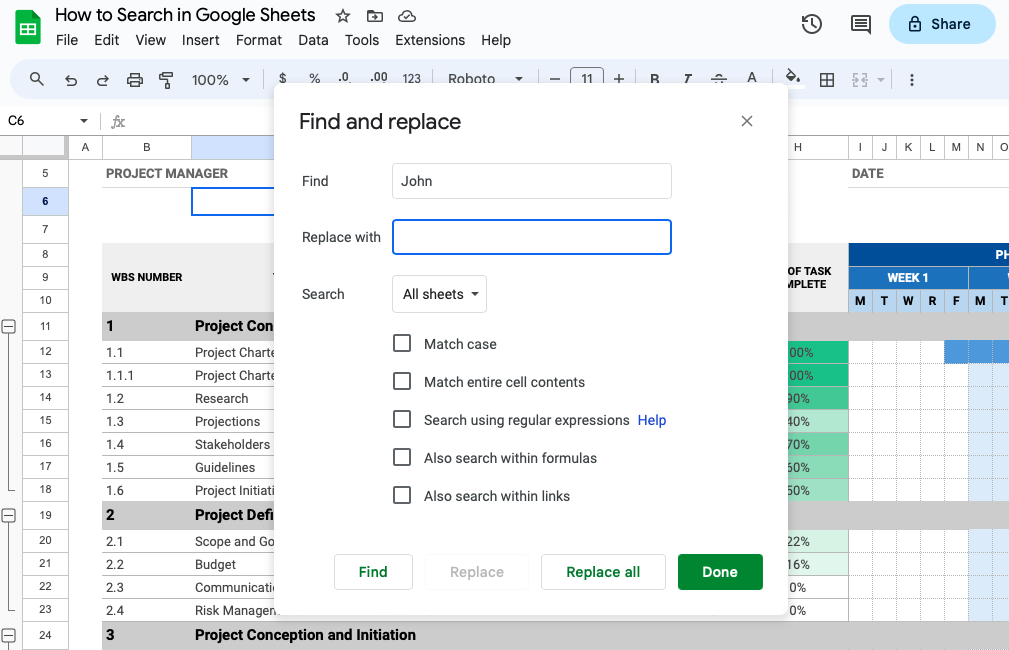Open cell borders options

click(827, 80)
